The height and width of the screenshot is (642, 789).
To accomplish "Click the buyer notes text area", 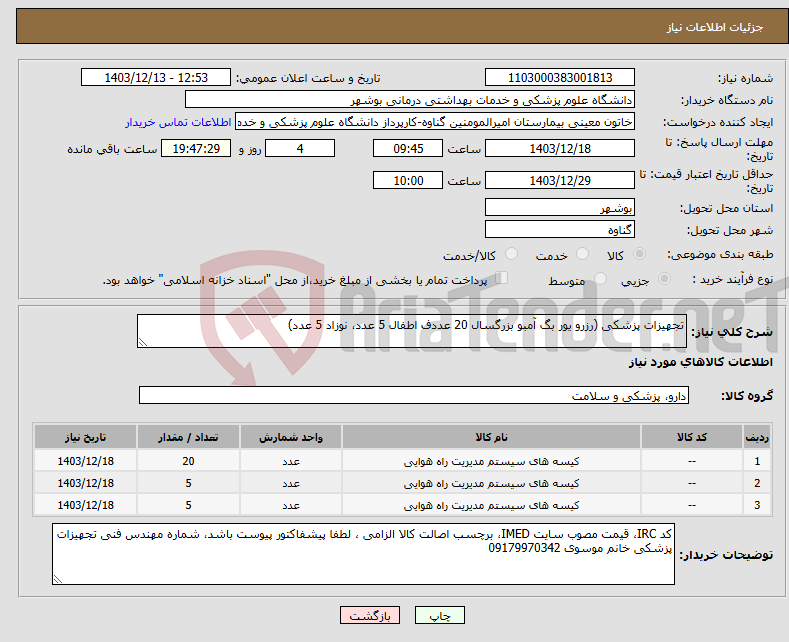I will 363,554.
